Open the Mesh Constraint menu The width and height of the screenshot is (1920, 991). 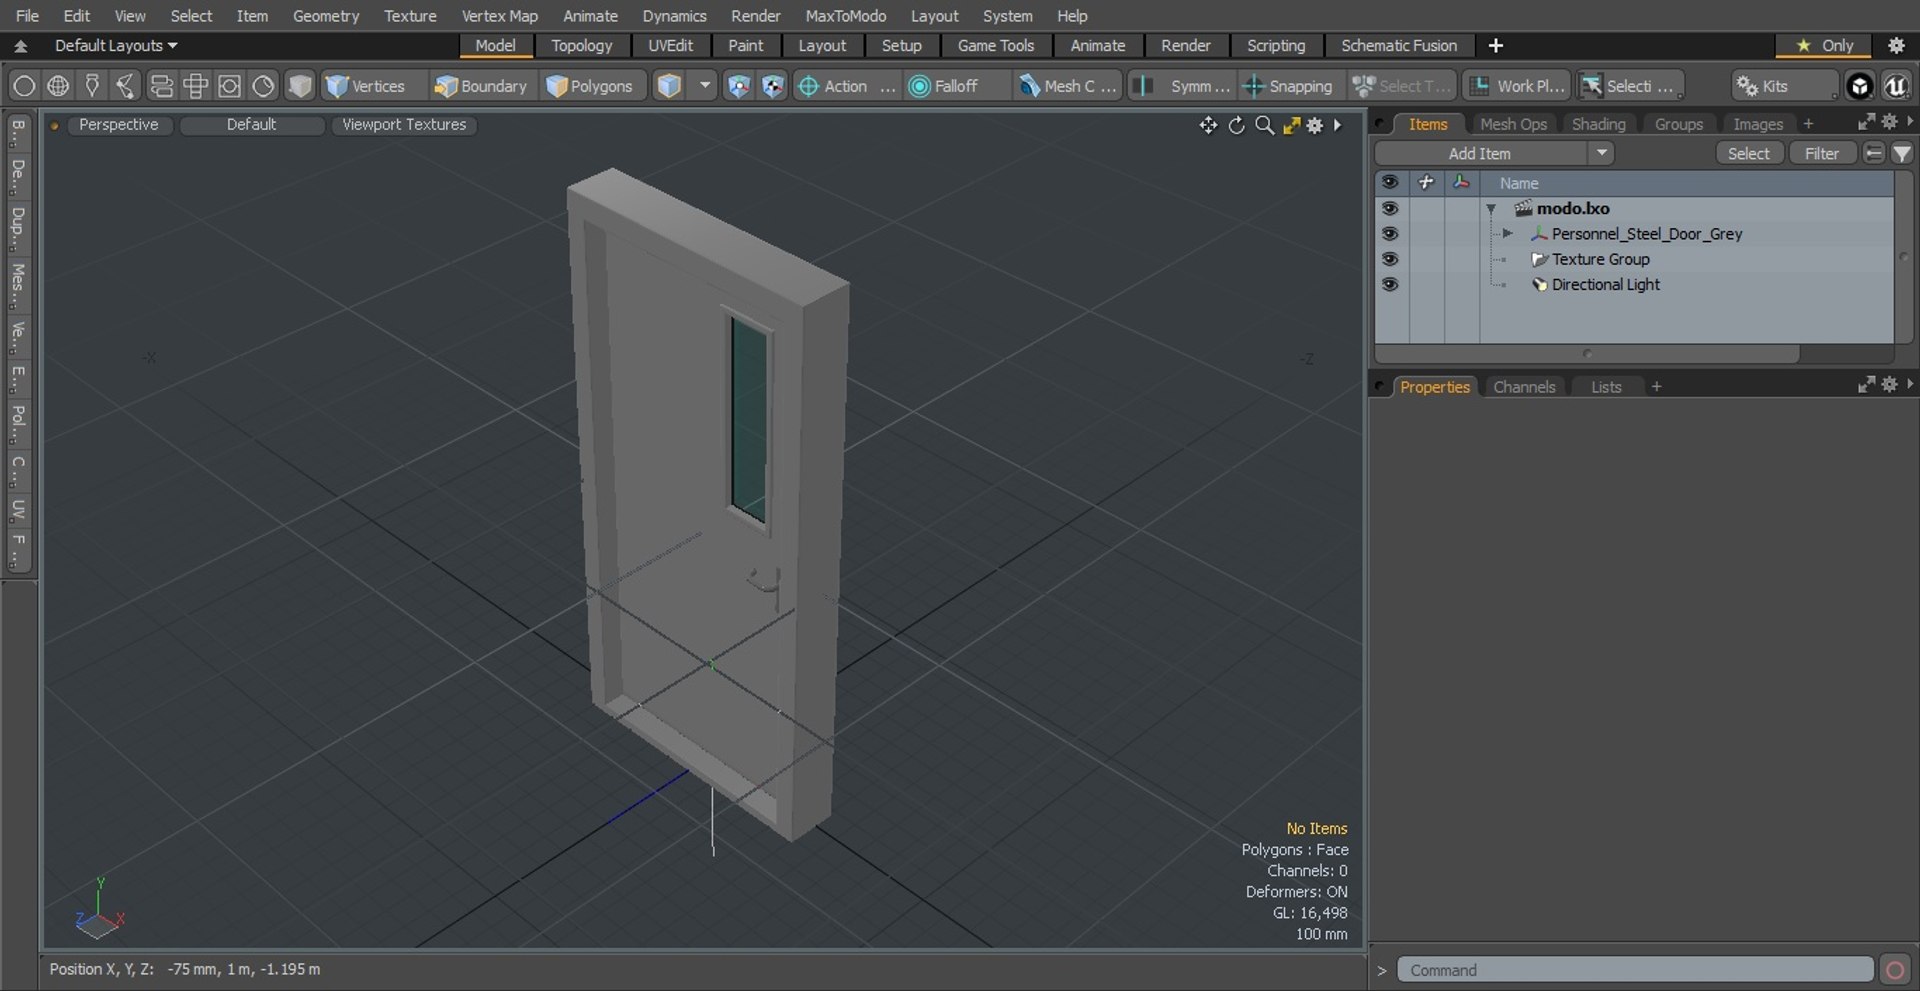[x=1068, y=86]
